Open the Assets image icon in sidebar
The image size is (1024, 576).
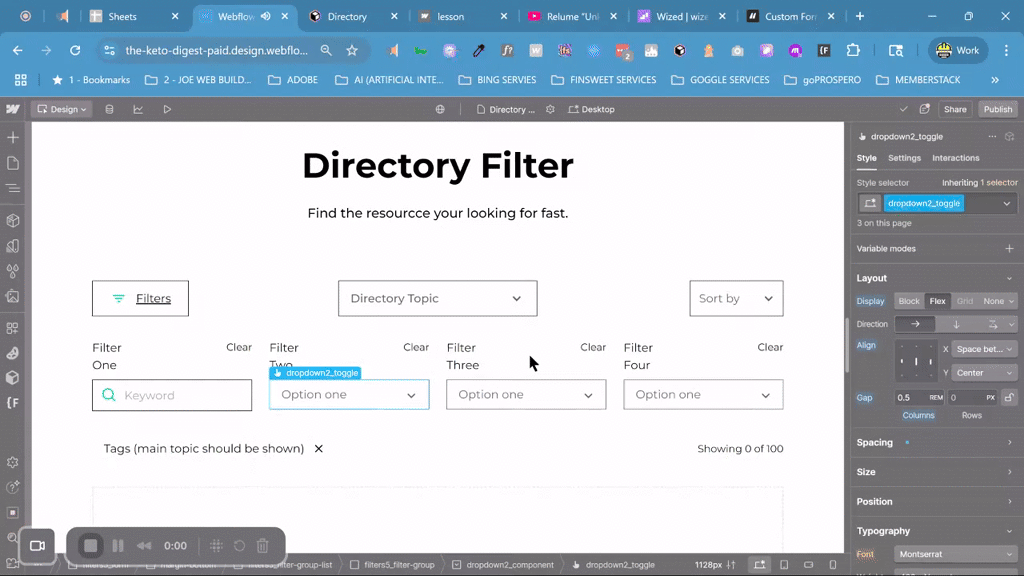point(13,296)
